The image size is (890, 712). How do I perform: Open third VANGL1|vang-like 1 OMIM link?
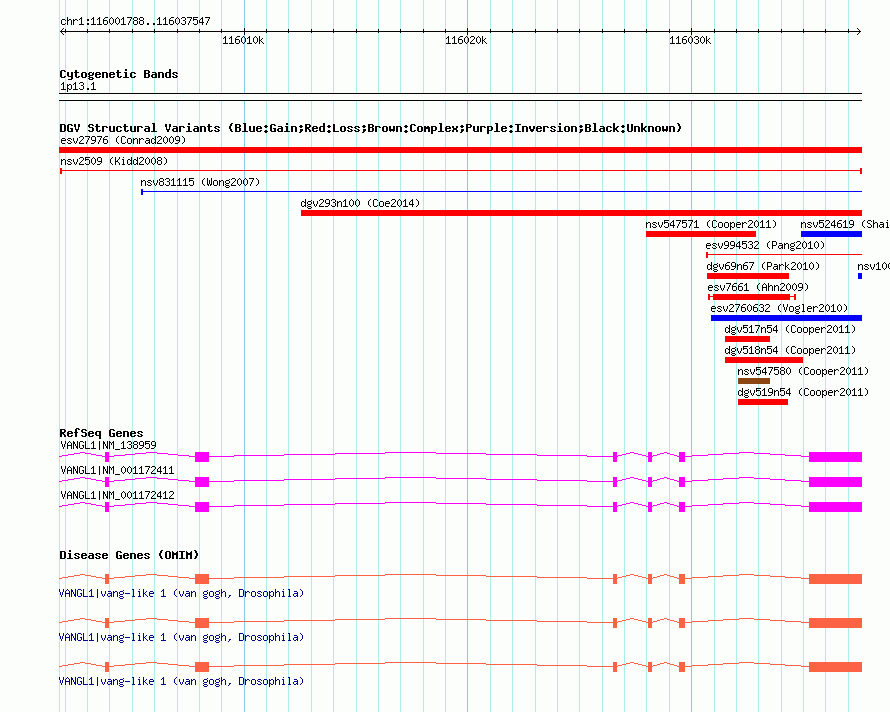tap(181, 681)
